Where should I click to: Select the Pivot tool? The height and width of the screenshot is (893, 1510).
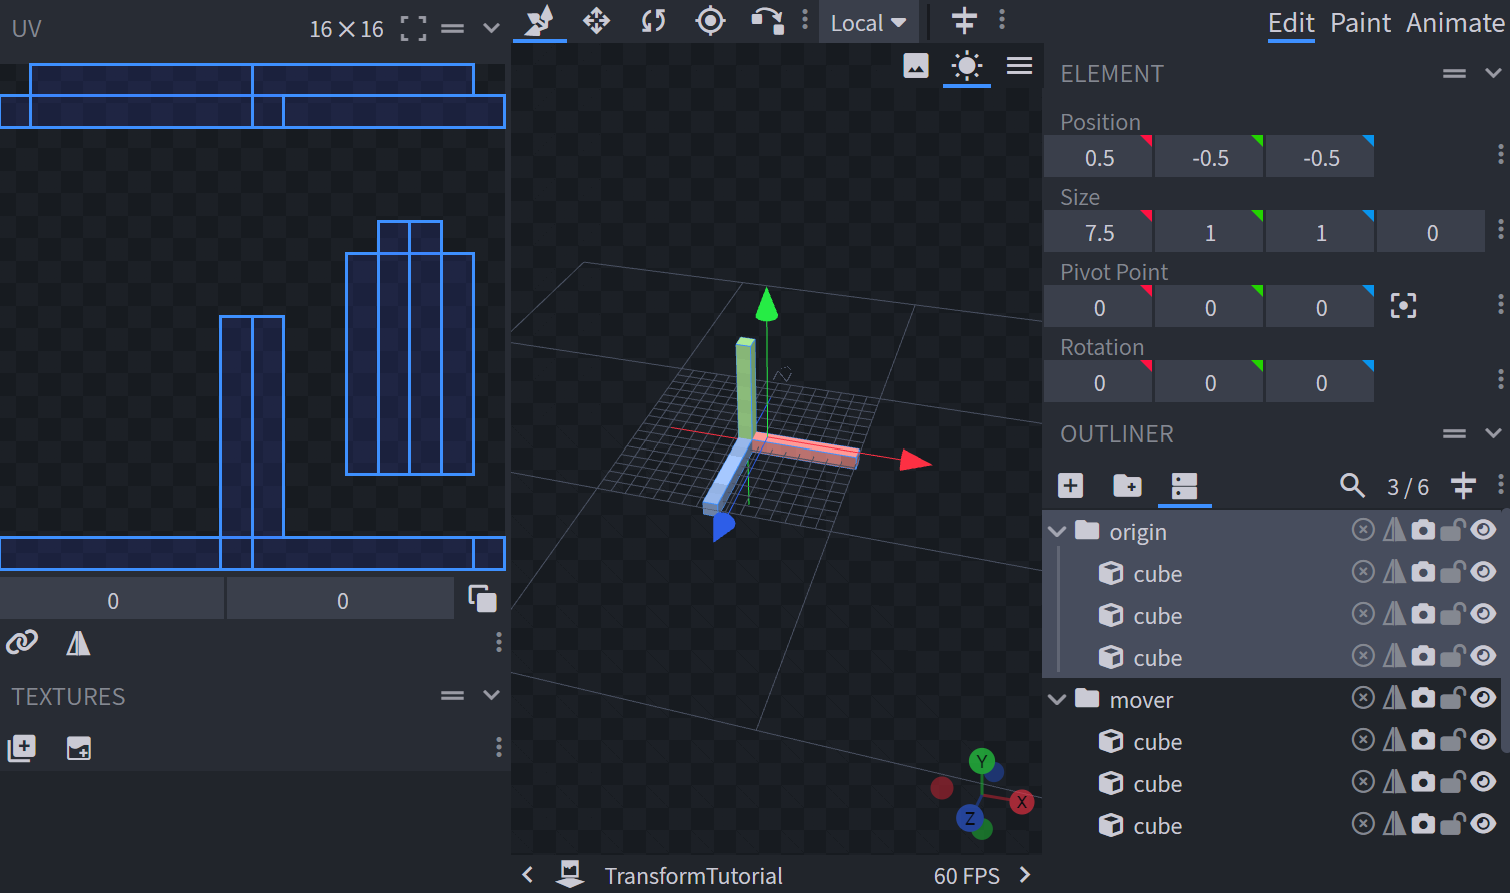710,21
